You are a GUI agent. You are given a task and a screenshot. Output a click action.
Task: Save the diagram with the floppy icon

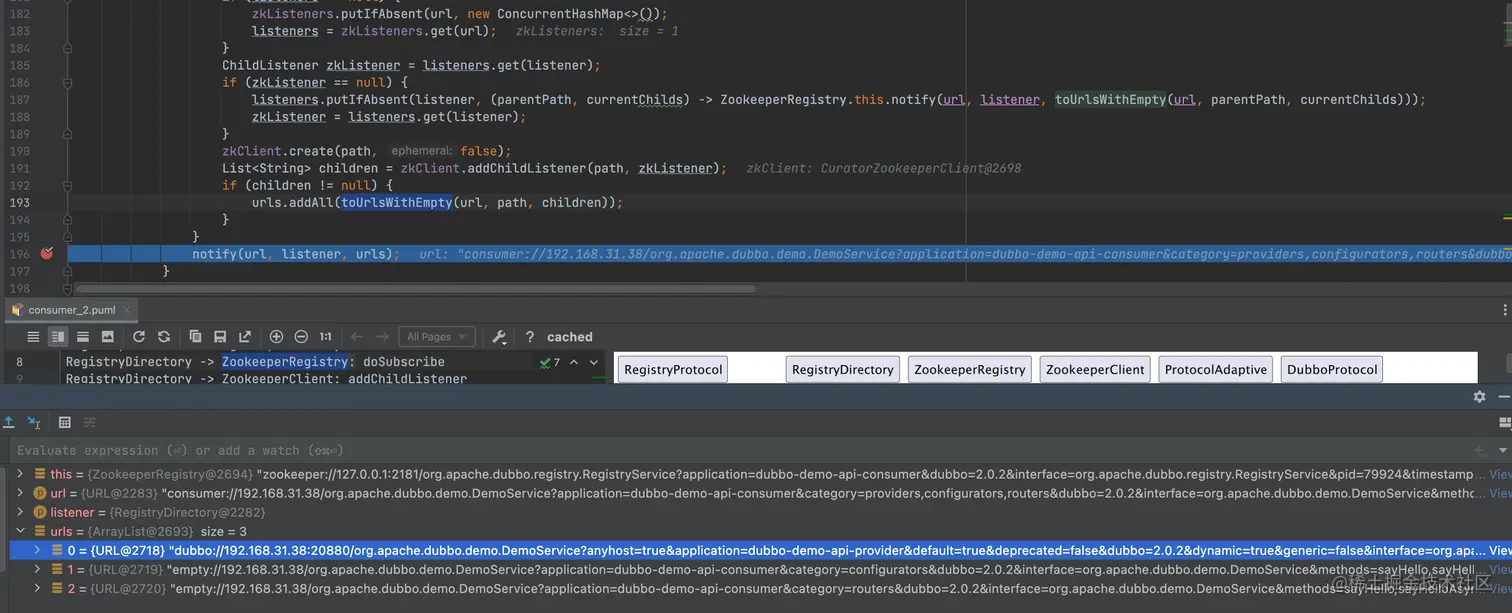(x=220, y=337)
